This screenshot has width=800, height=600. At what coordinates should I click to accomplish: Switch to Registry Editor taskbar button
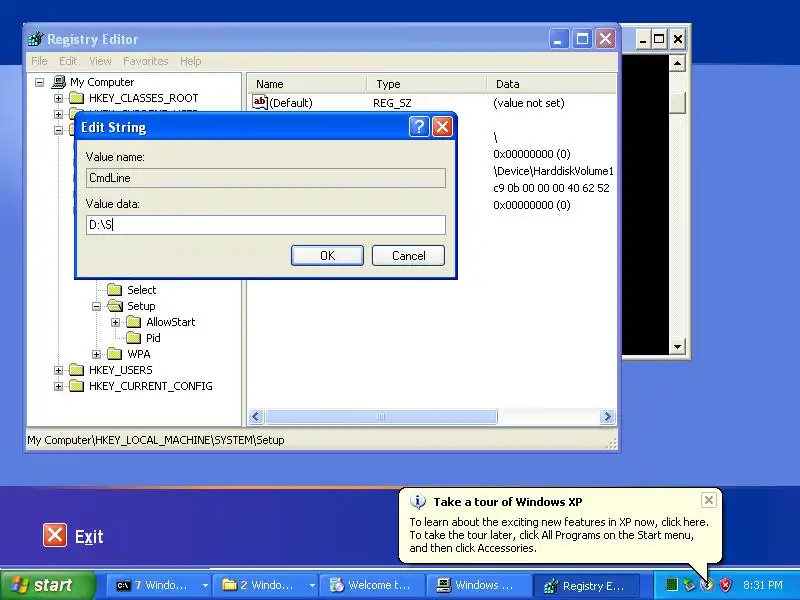click(x=586, y=586)
